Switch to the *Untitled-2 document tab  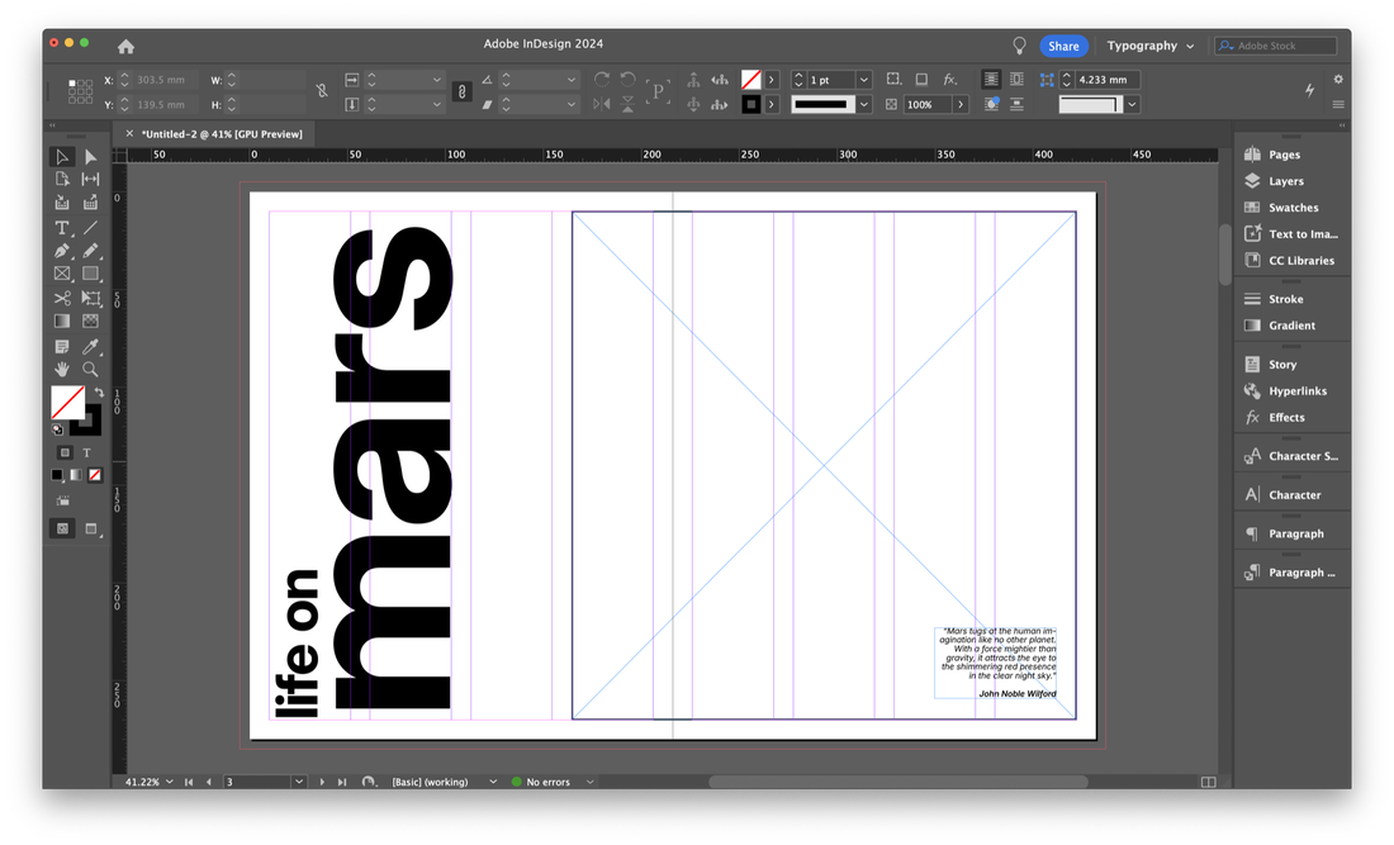(221, 133)
